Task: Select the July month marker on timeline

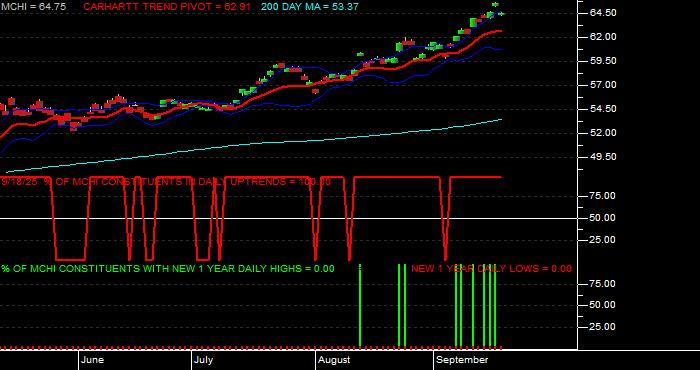Action: [204, 360]
